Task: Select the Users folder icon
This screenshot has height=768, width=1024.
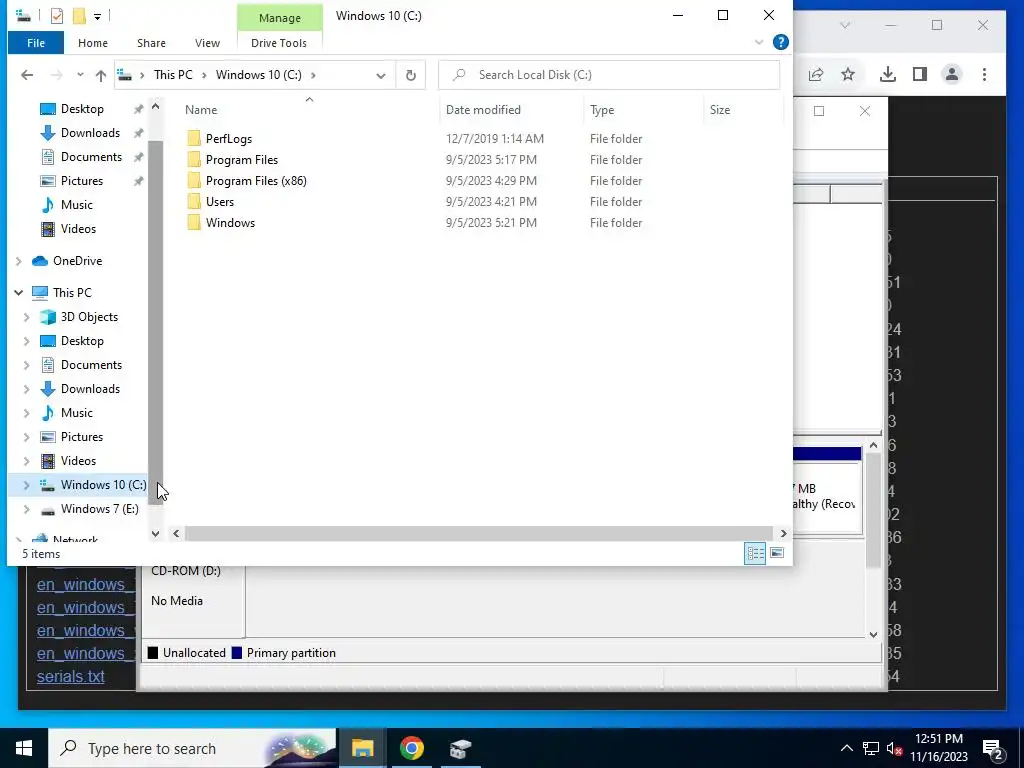Action: (194, 201)
